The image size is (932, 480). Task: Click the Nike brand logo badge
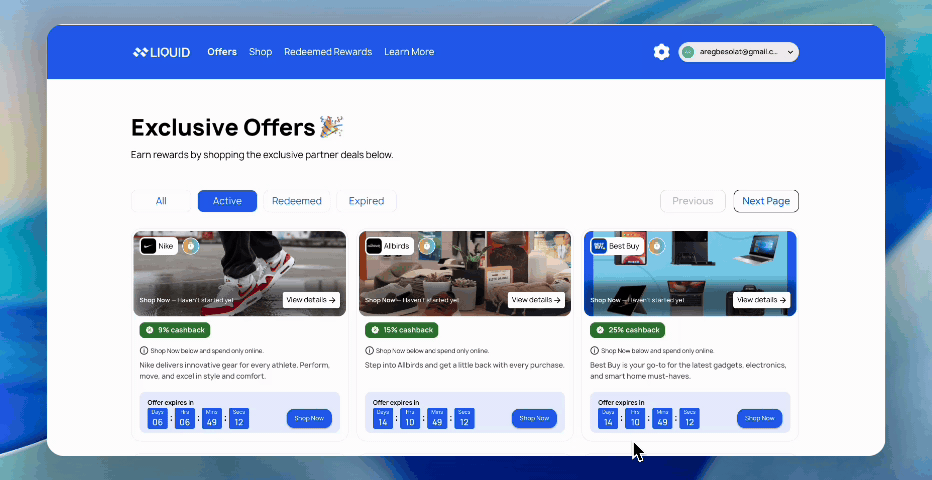159,246
